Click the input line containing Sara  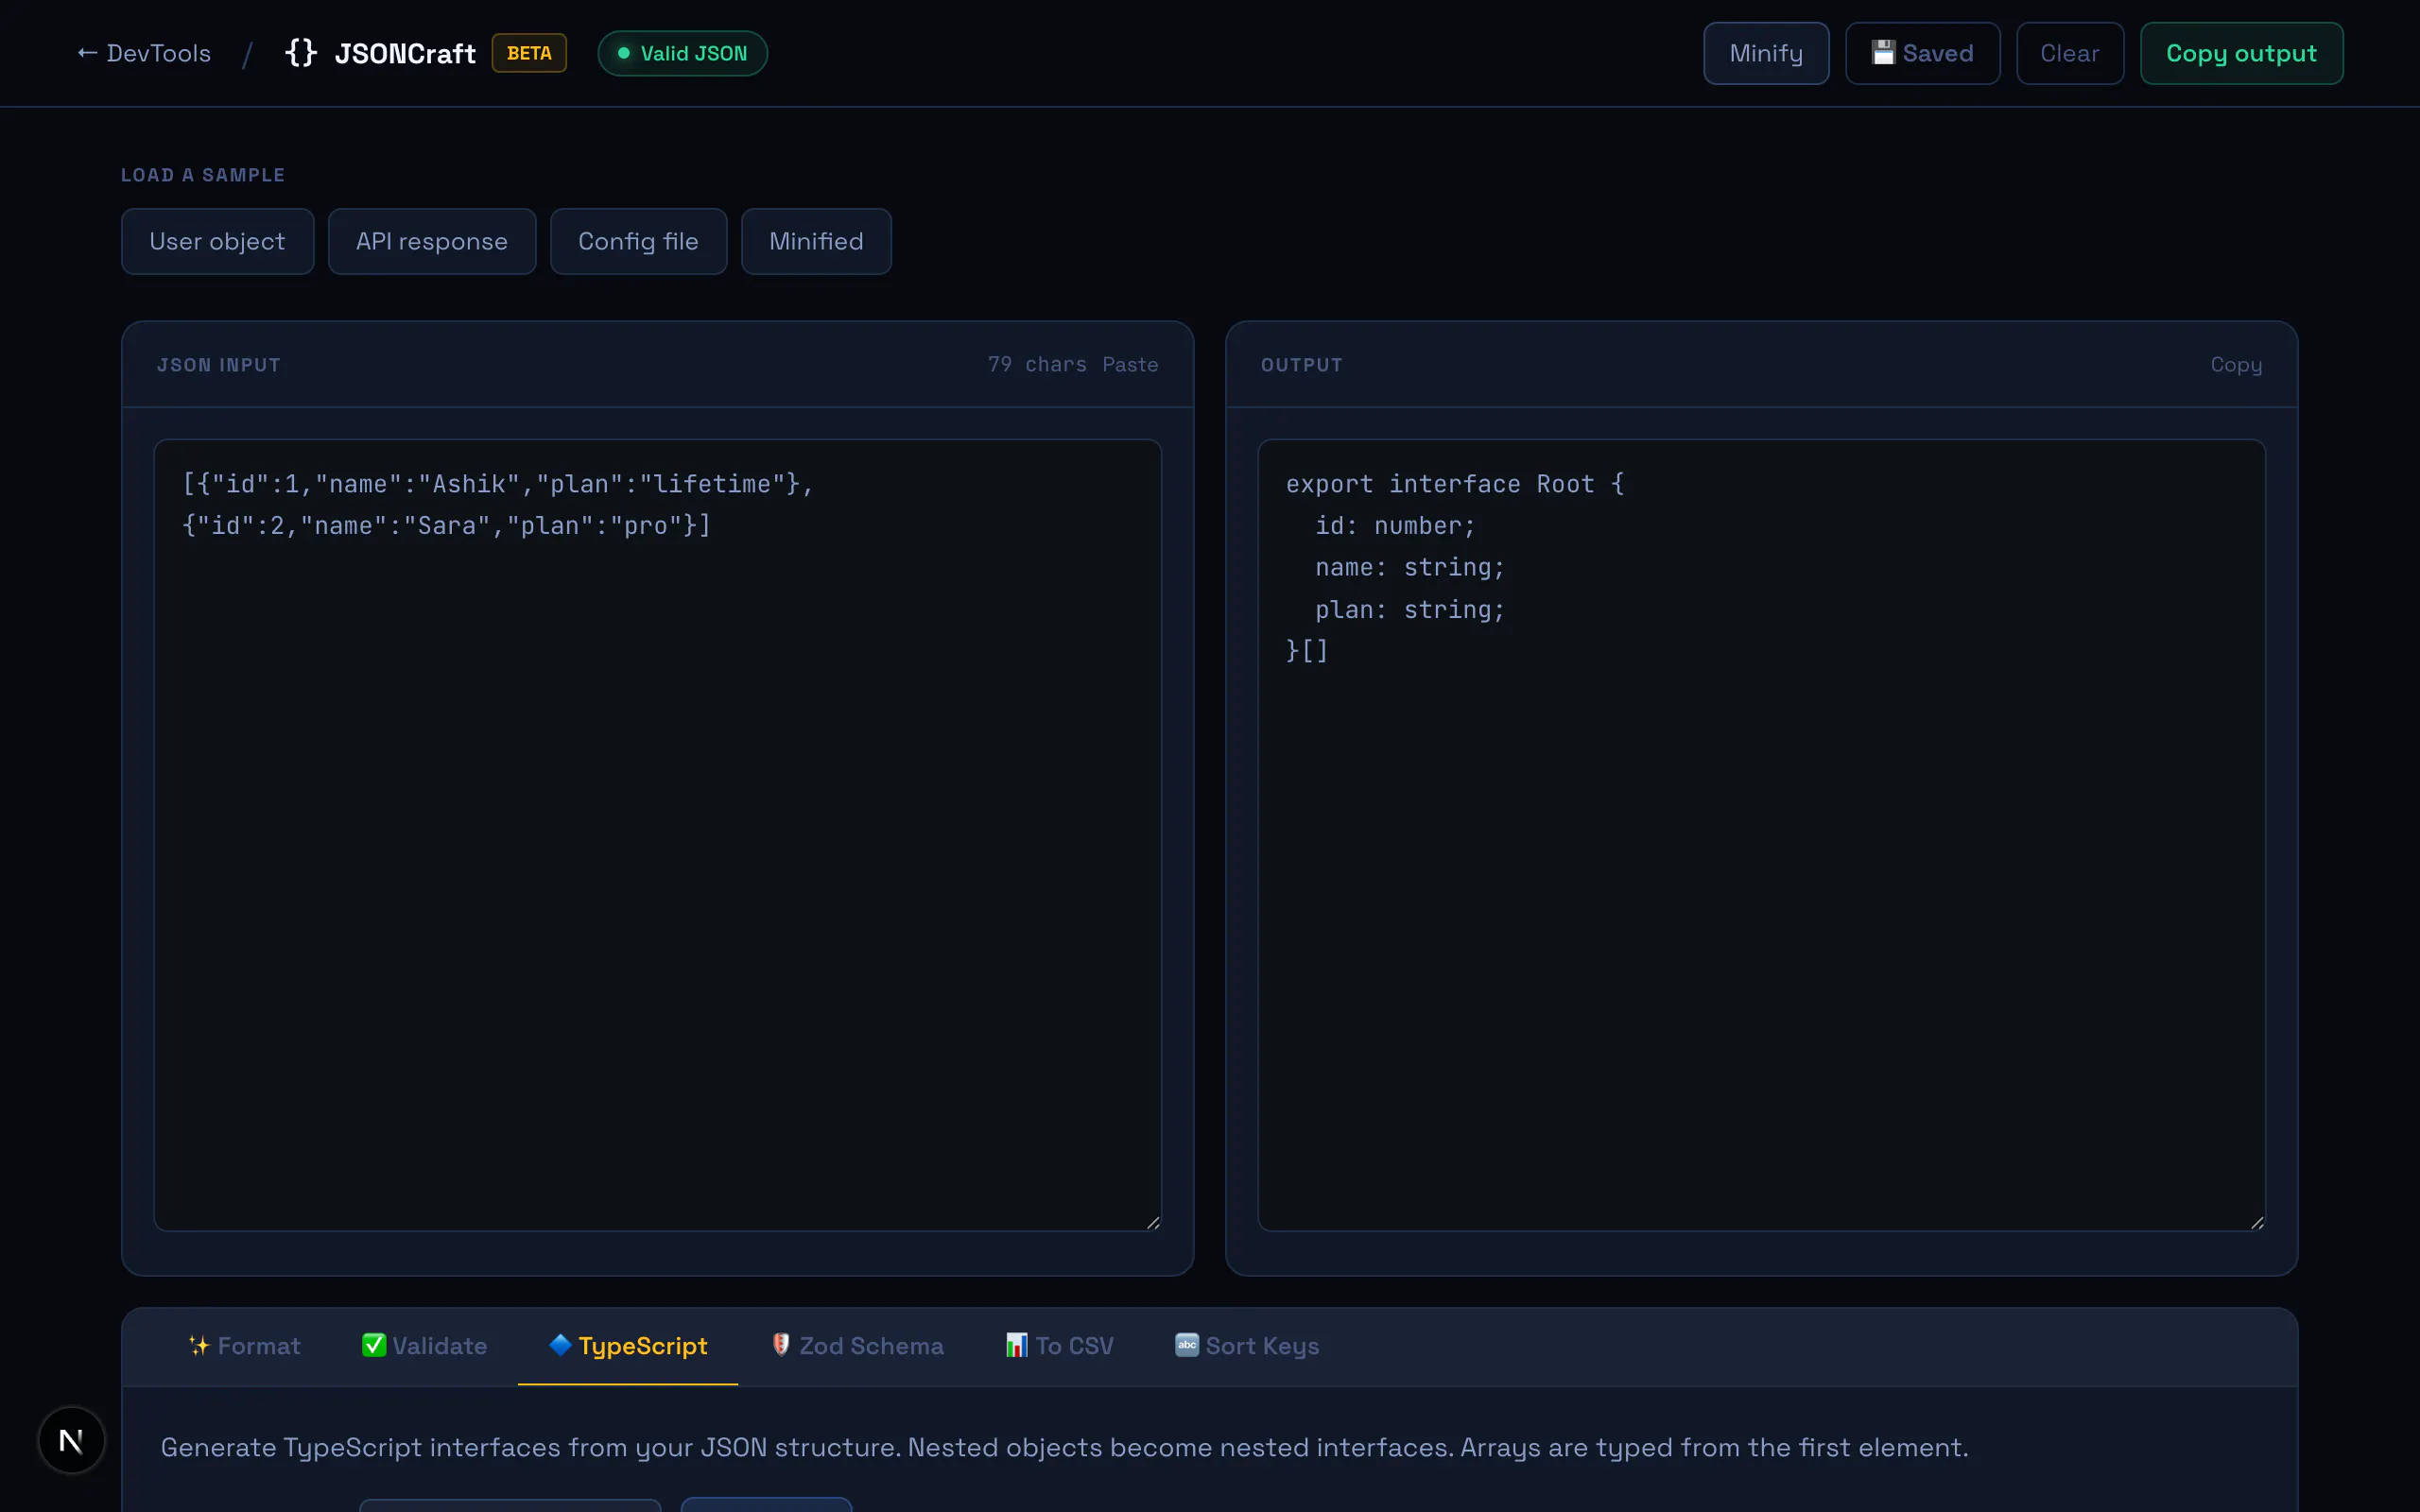[x=446, y=526]
